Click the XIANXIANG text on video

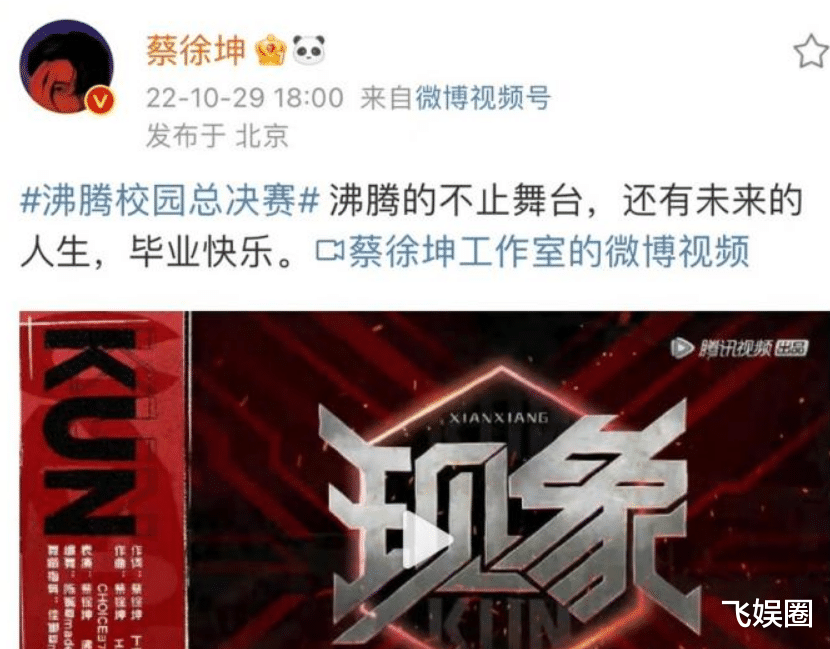pyautogui.click(x=499, y=418)
